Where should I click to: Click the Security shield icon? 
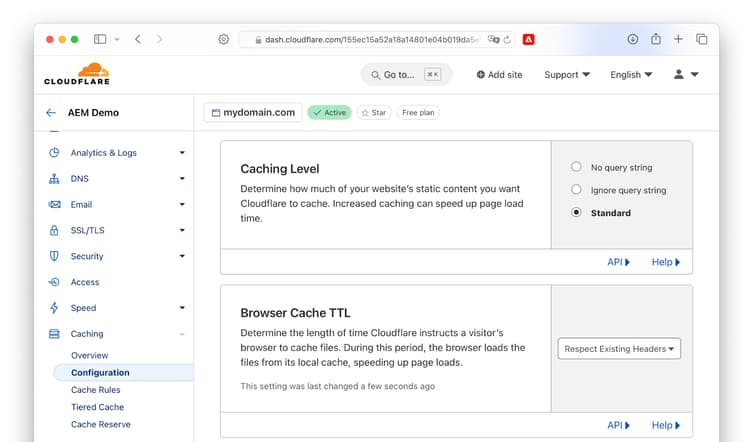click(x=54, y=256)
